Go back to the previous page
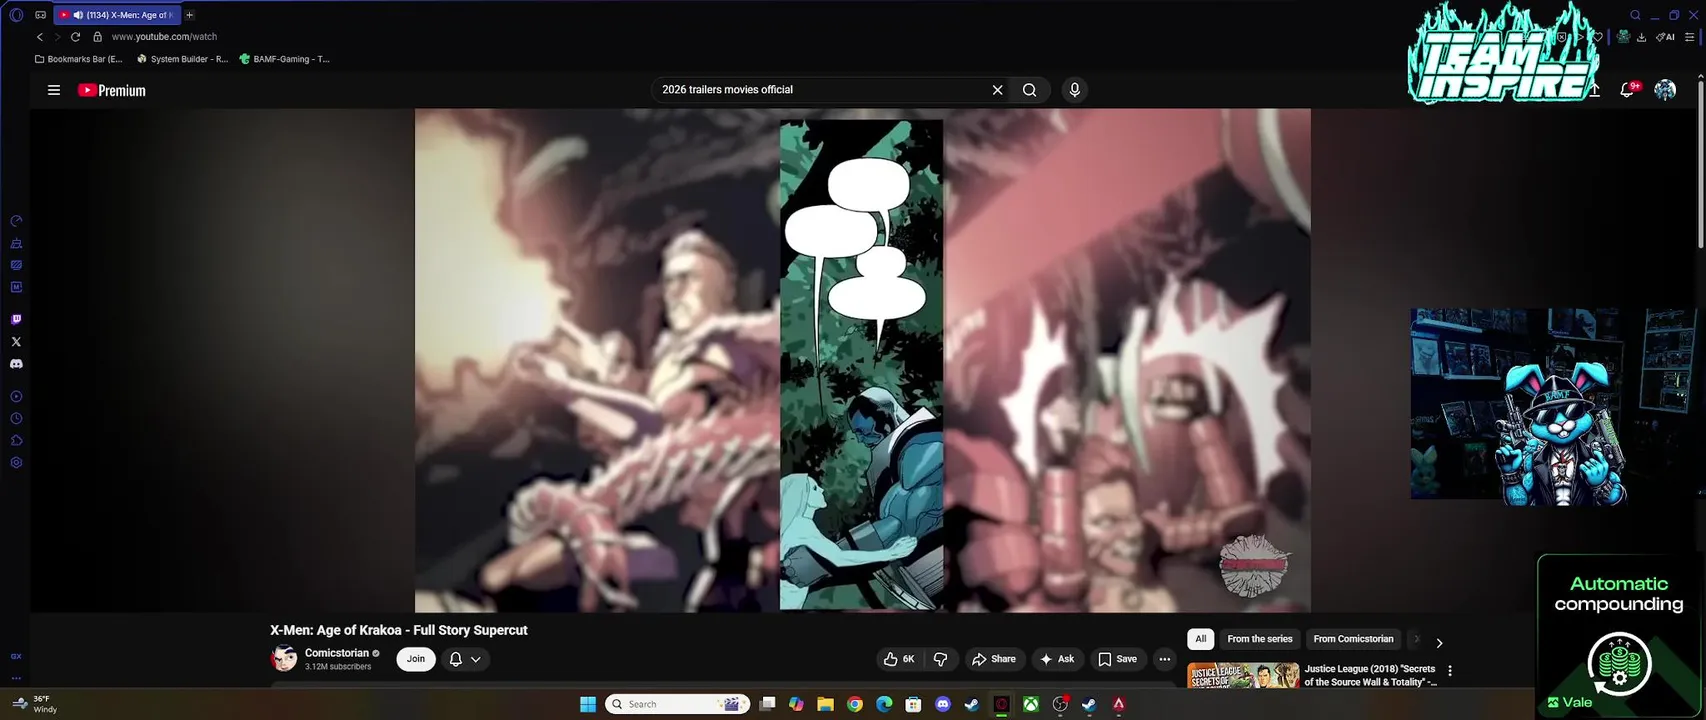The image size is (1706, 720). tap(40, 37)
